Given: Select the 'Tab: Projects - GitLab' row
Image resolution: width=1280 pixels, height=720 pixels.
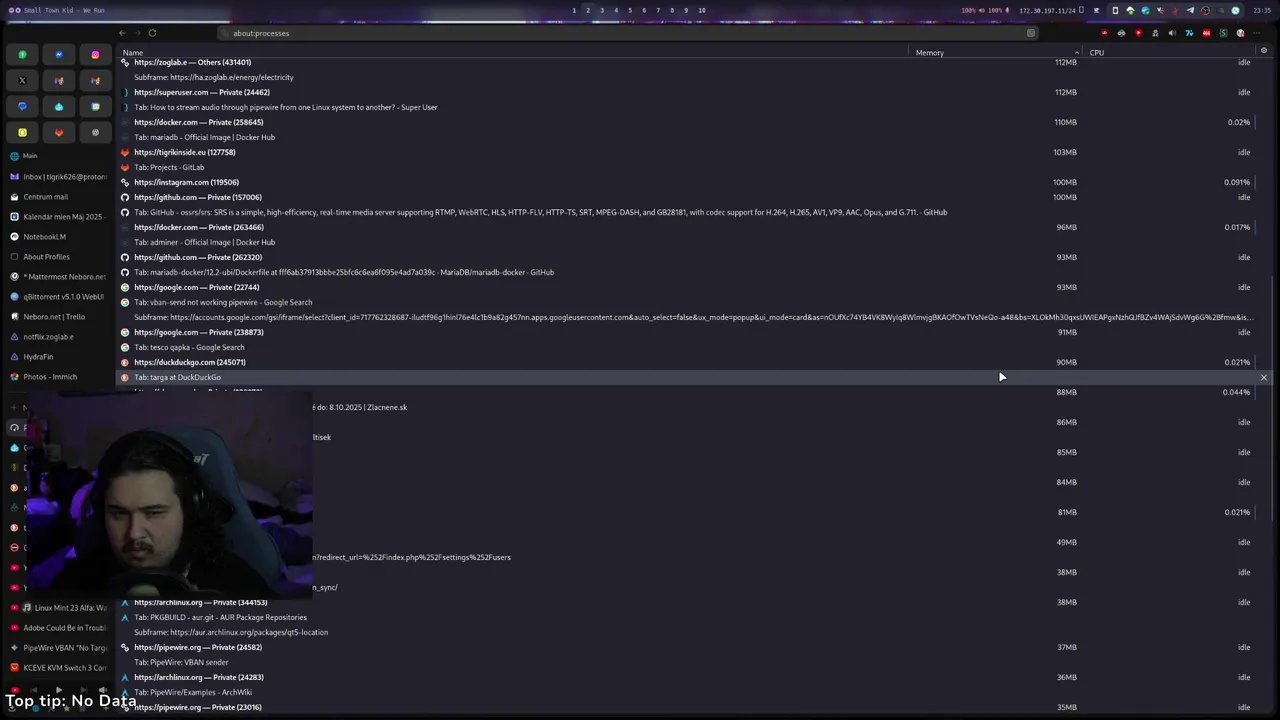Looking at the screenshot, I should [693, 167].
